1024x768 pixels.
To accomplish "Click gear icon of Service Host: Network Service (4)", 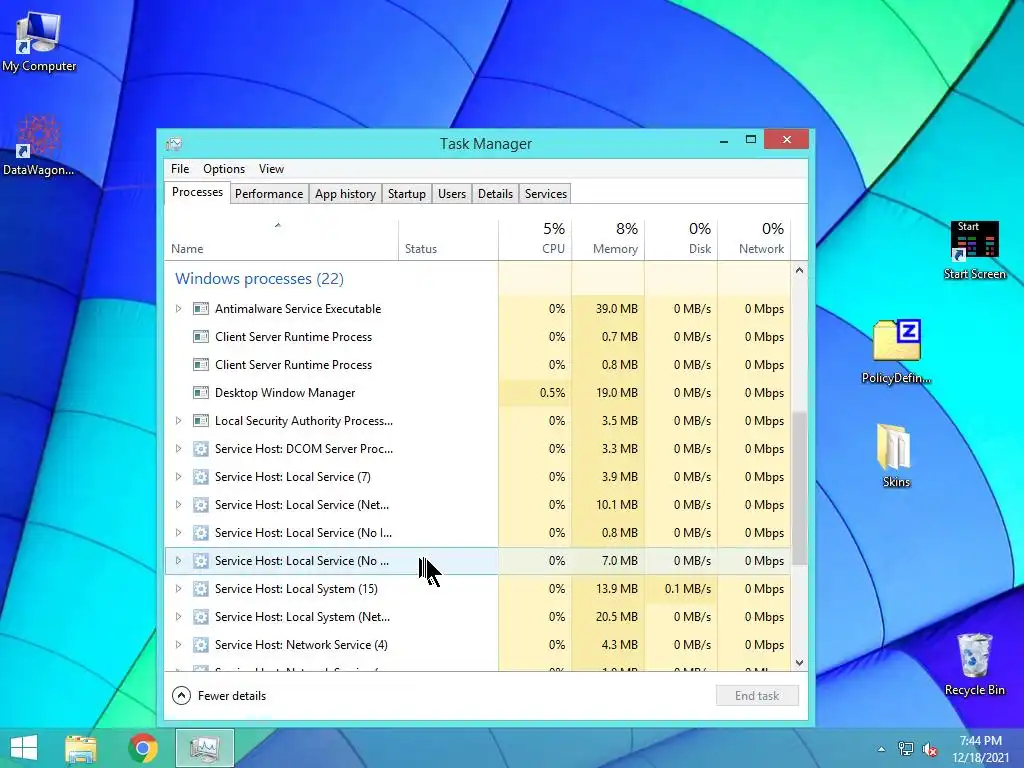I will [x=200, y=645].
